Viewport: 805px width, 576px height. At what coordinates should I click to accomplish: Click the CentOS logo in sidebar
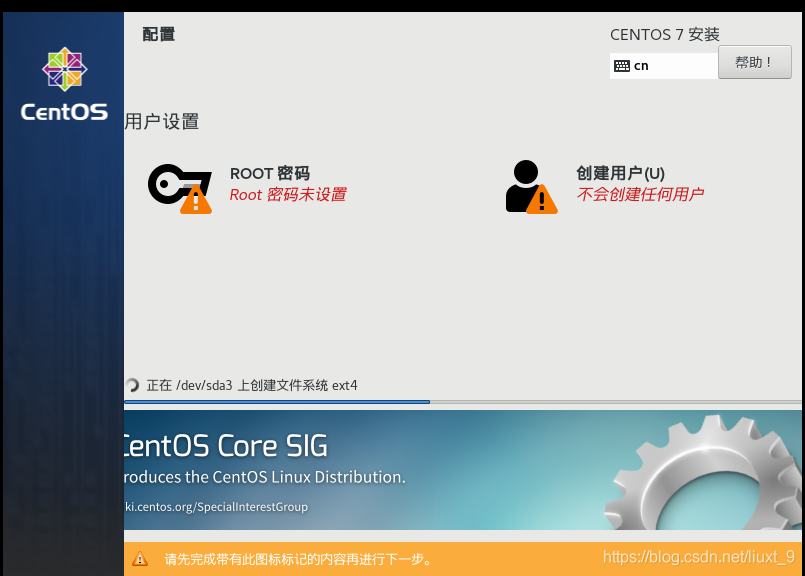pos(64,84)
